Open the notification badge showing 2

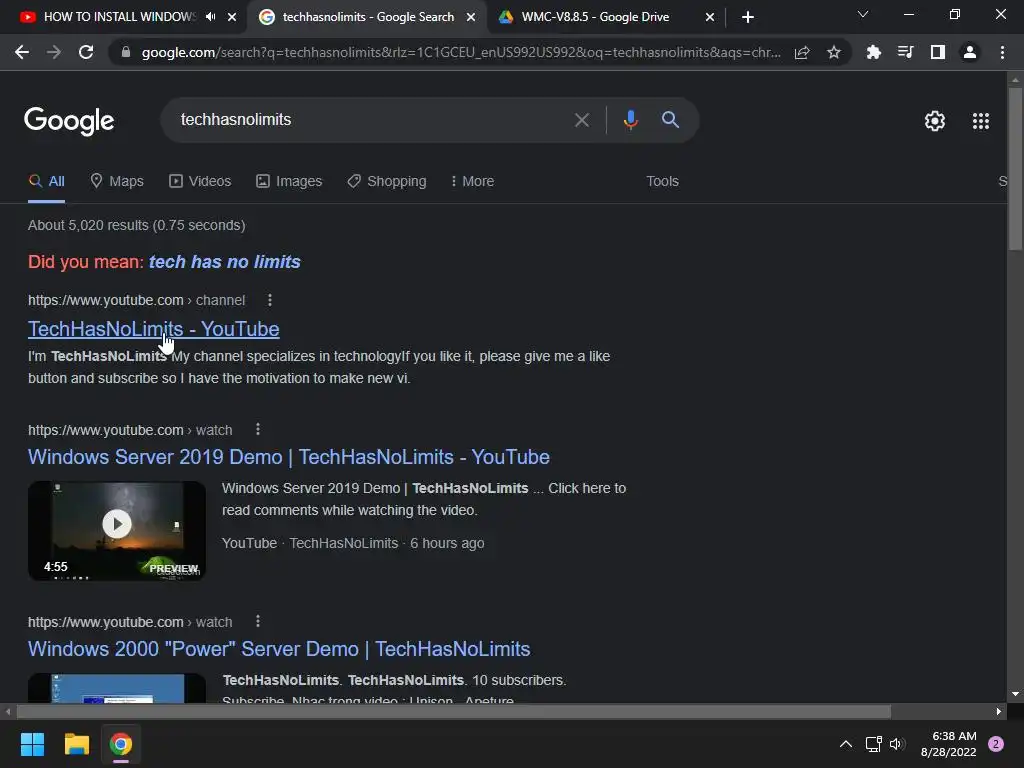(996, 744)
